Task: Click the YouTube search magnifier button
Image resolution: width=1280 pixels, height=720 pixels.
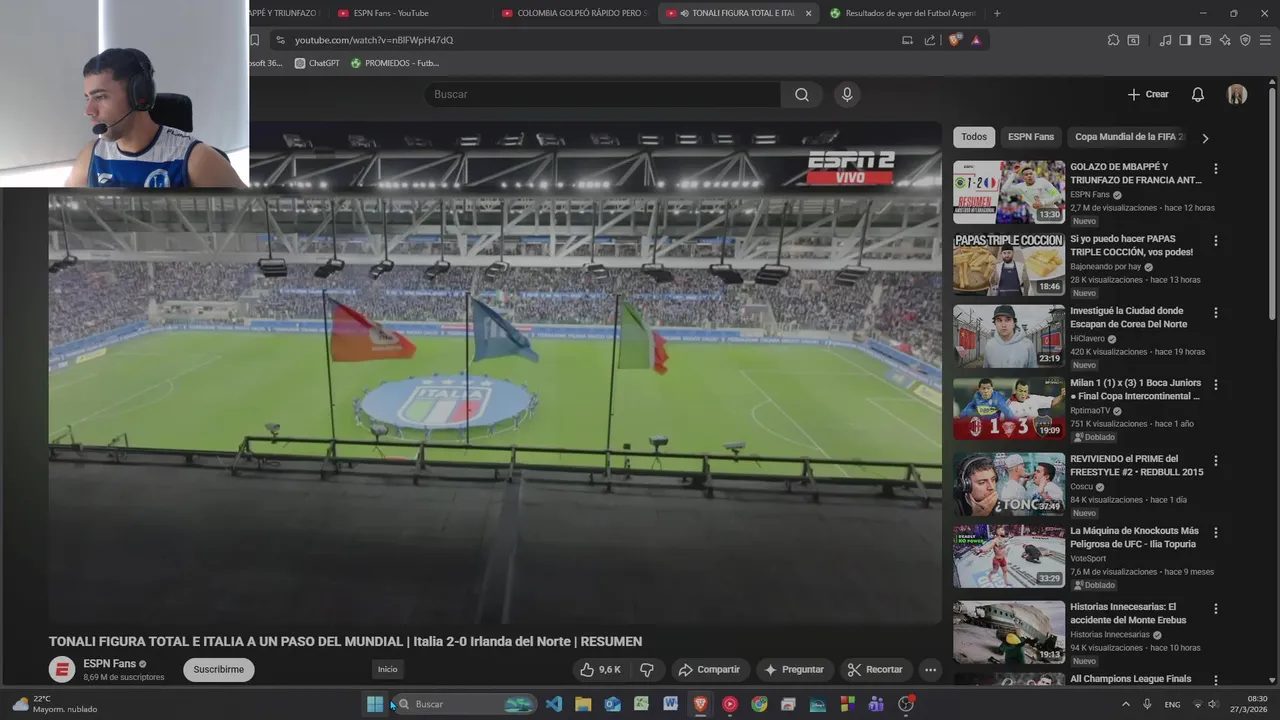Action: point(802,94)
